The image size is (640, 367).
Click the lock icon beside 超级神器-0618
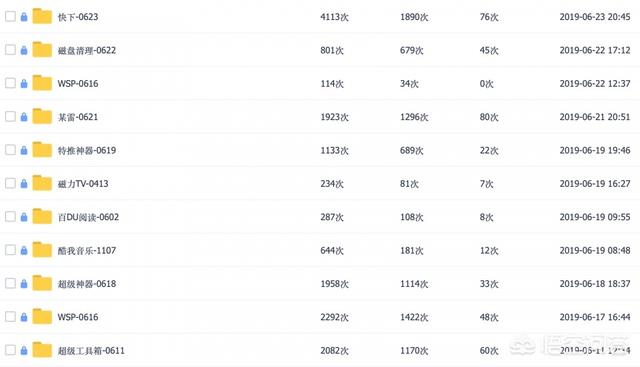[24, 283]
